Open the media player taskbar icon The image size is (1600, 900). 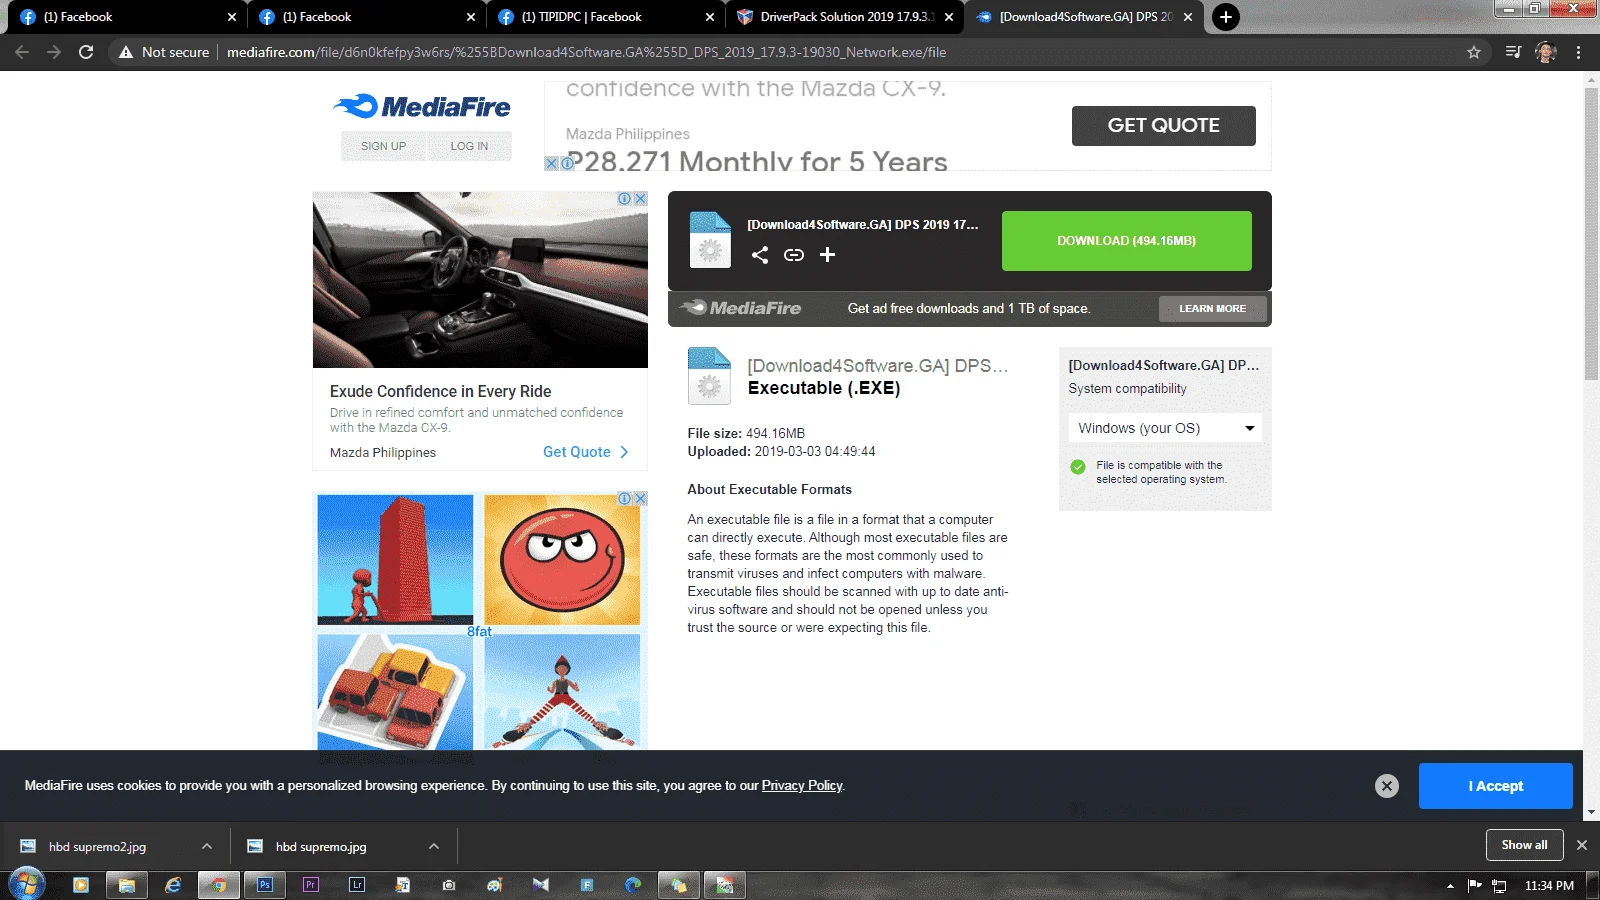[81, 885]
